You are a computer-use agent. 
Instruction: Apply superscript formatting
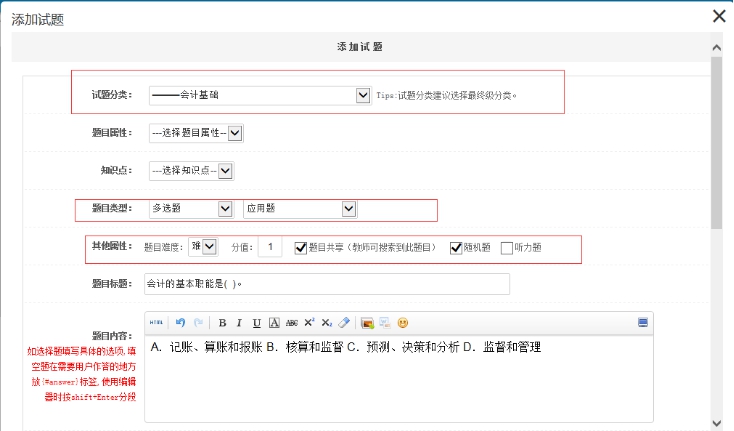(x=309, y=322)
